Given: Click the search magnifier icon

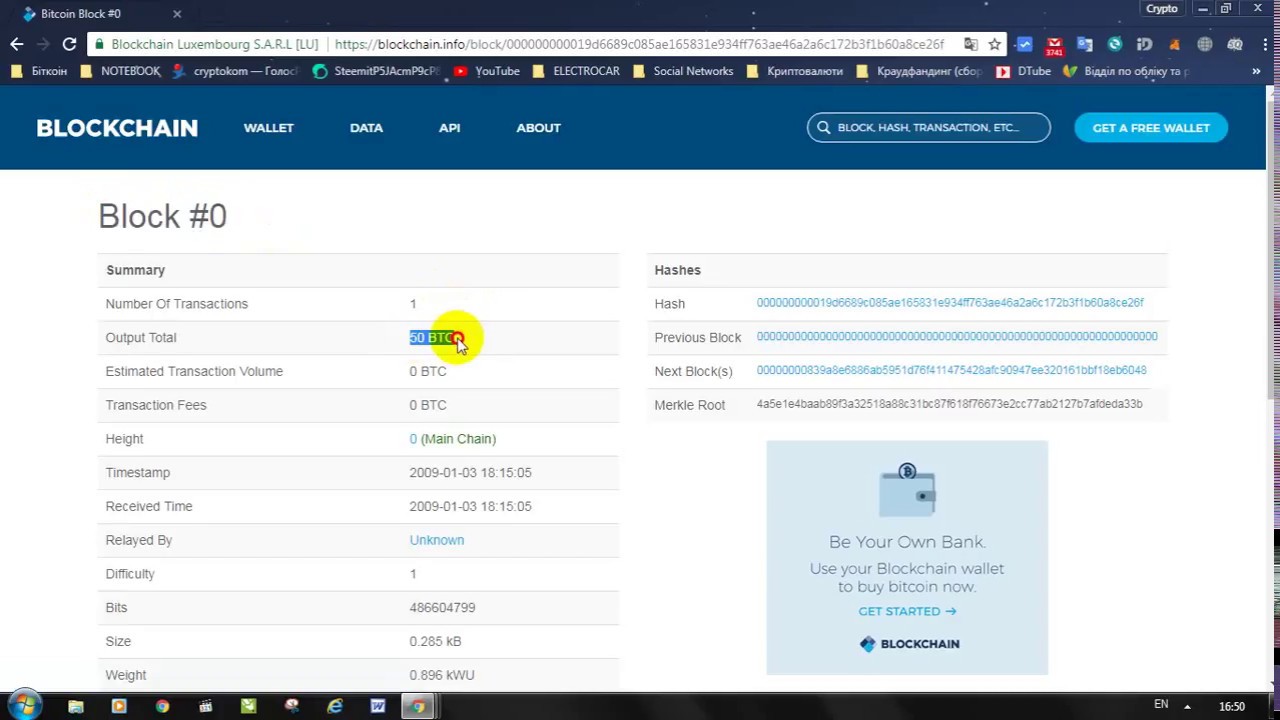Looking at the screenshot, I should pyautogui.click(x=823, y=128).
